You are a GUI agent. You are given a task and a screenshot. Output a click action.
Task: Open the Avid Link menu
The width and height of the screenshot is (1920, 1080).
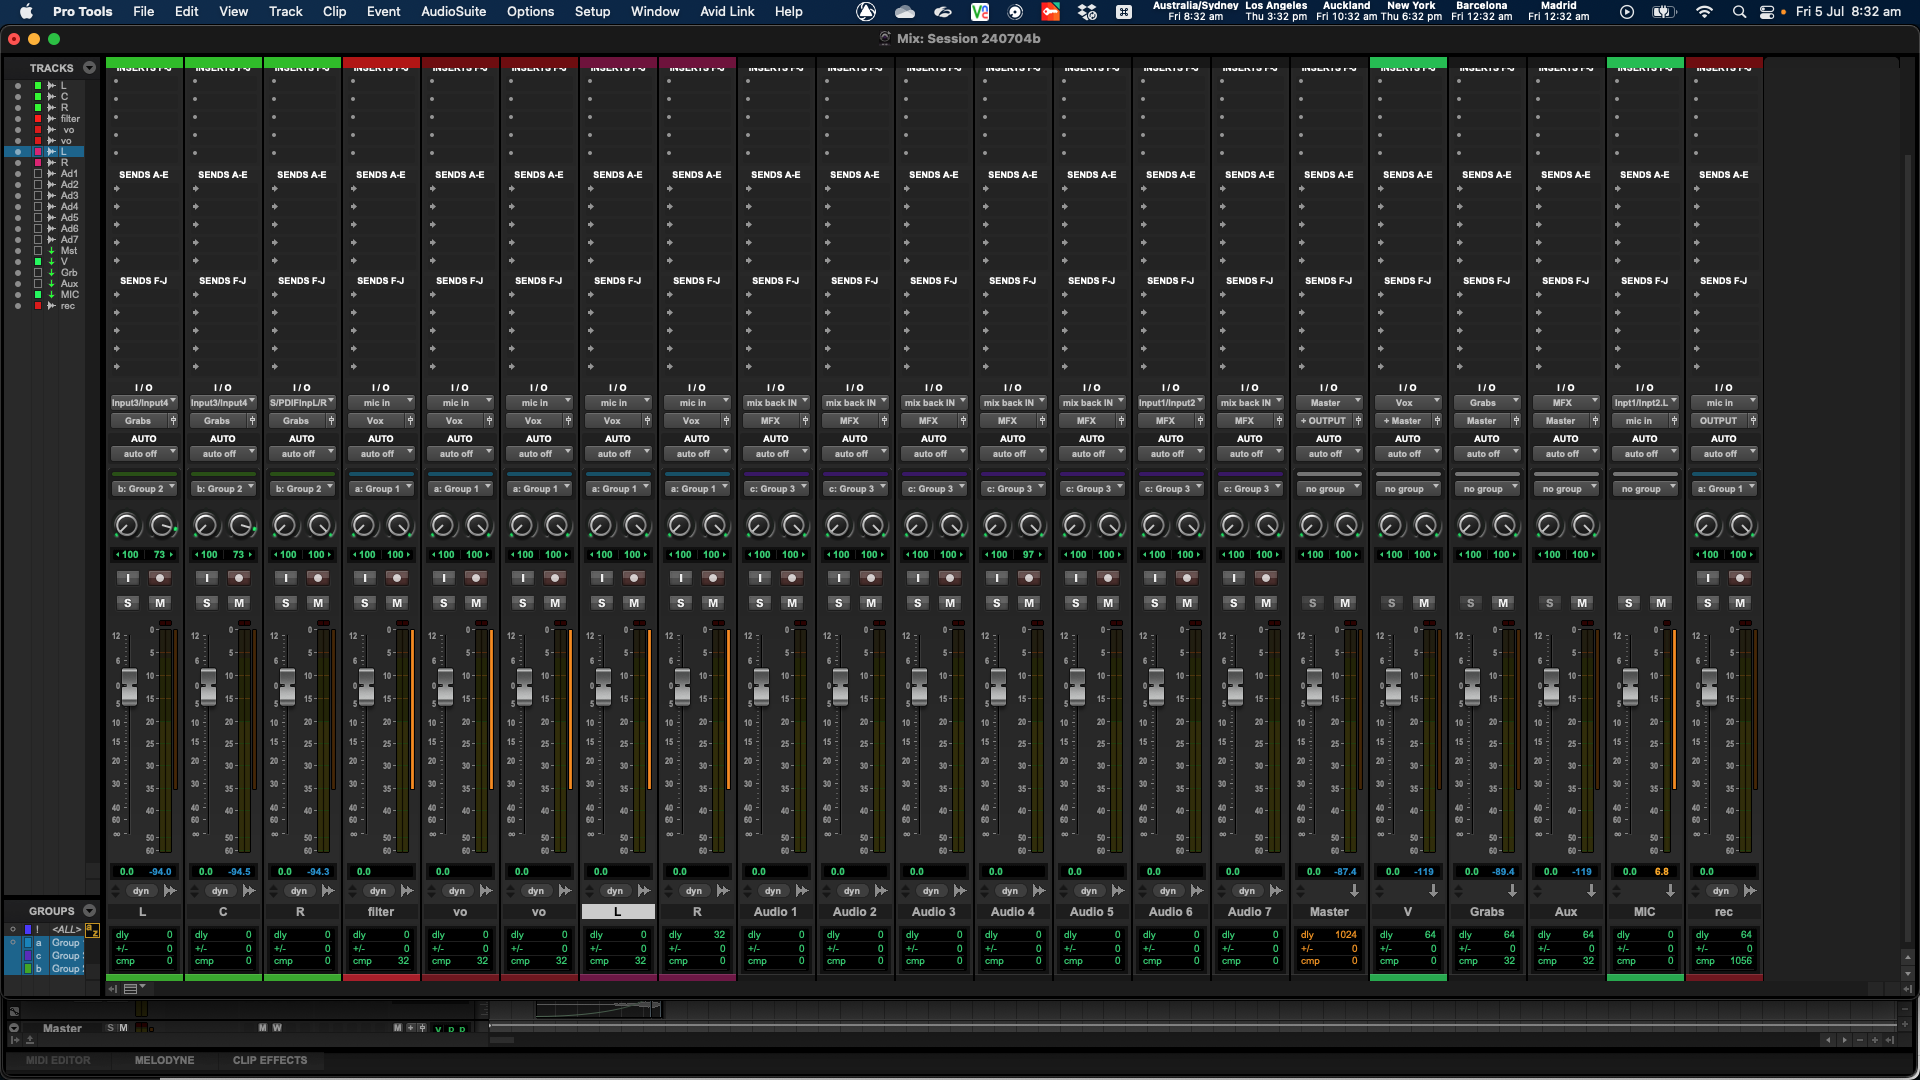(x=727, y=12)
